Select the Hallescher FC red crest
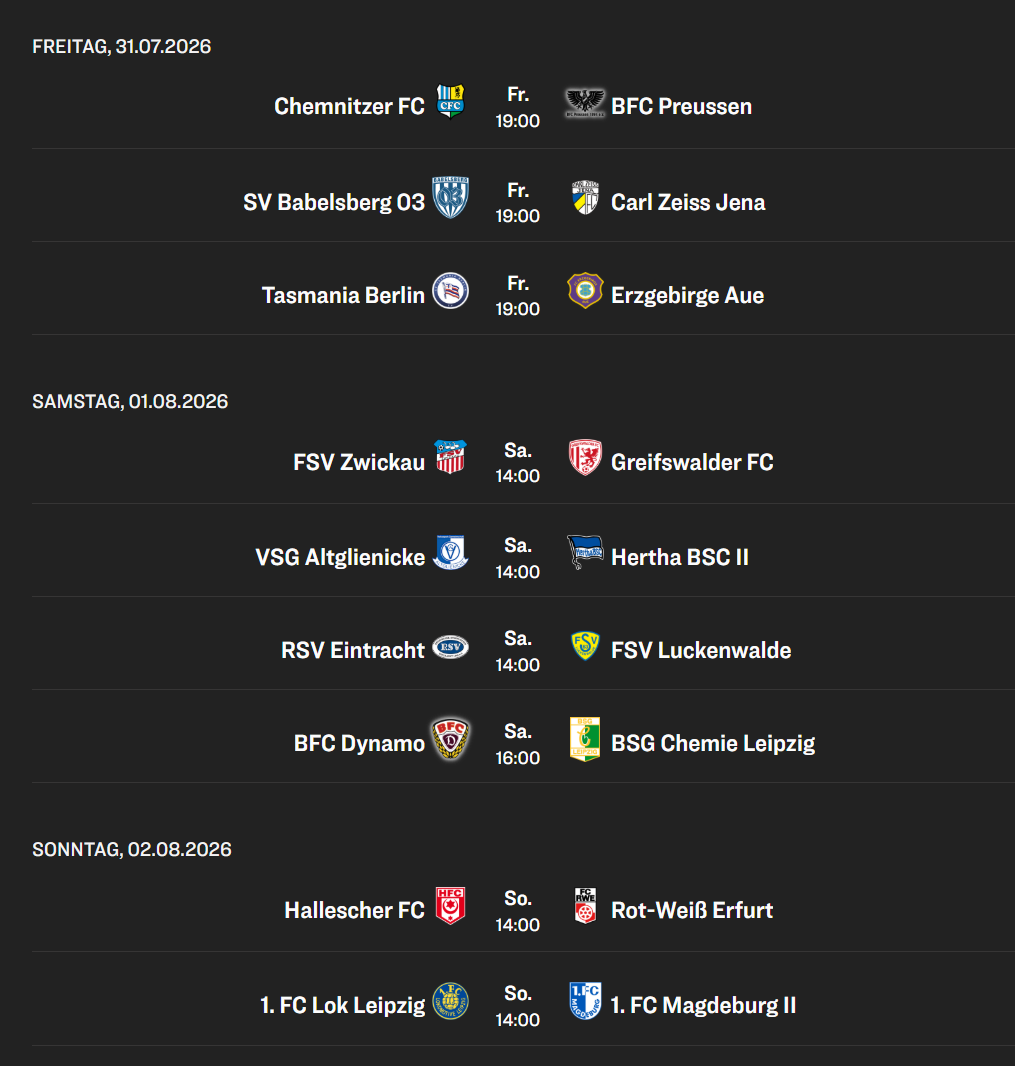Image resolution: width=1015 pixels, height=1066 pixels. (x=450, y=906)
